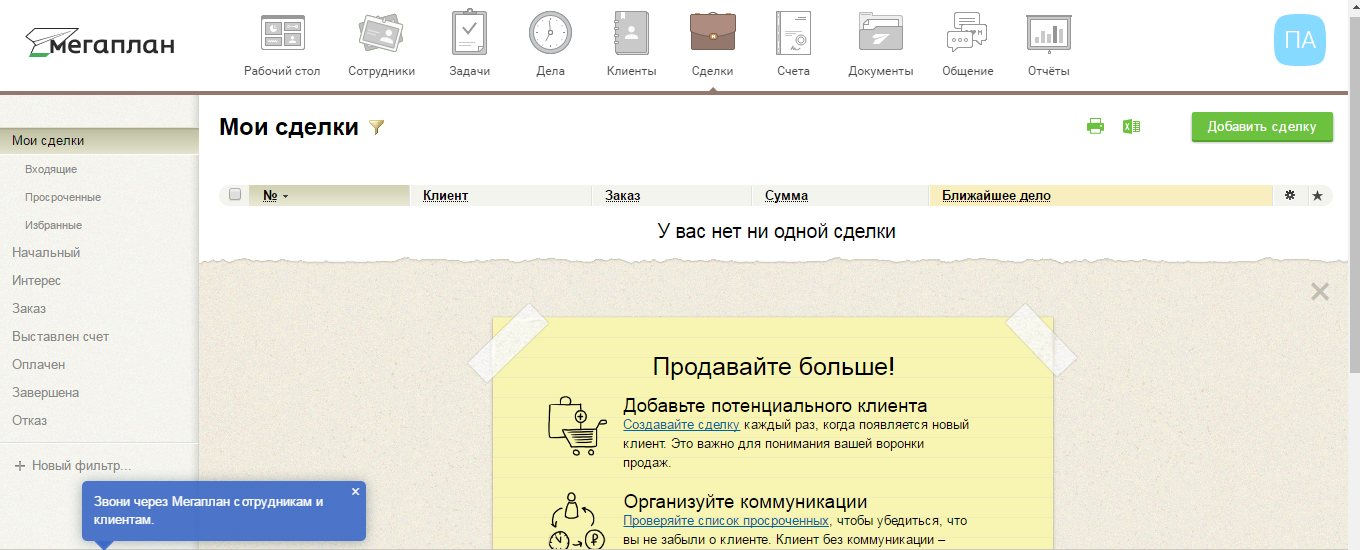Select Начальный stage filter
1360x550 pixels.
tap(46, 253)
